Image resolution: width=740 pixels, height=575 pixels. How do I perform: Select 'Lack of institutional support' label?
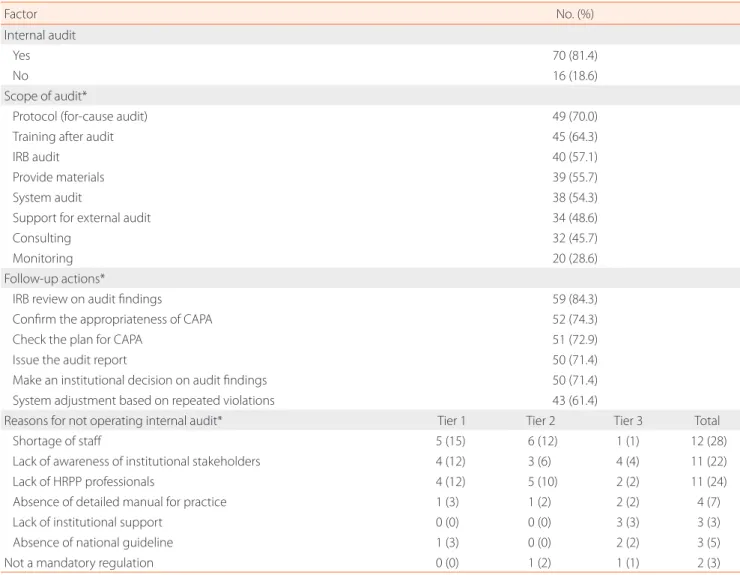click(87, 523)
